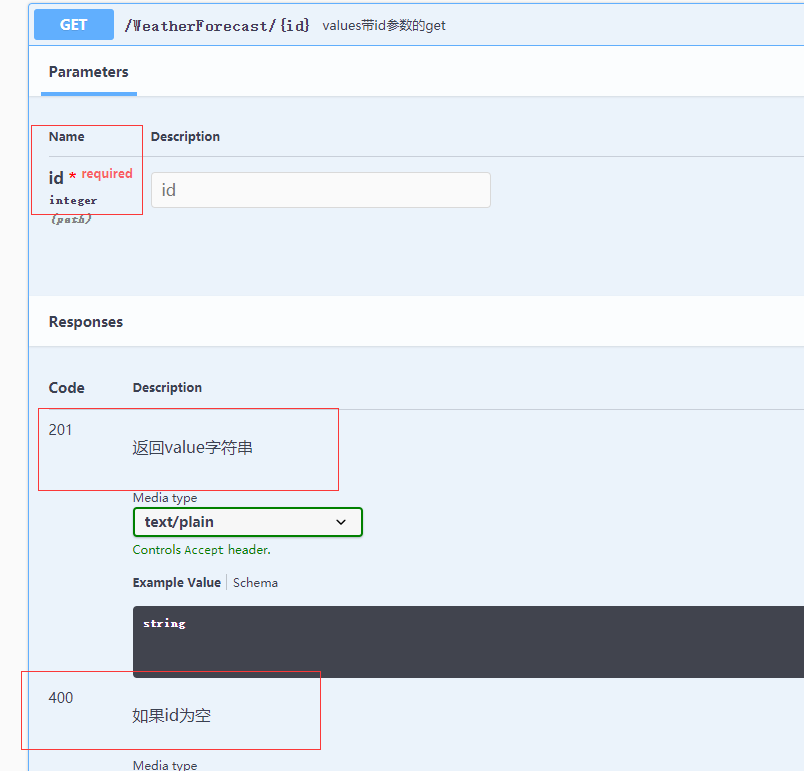
Task: Open the text/plain media type dropdown
Action: click(x=247, y=522)
